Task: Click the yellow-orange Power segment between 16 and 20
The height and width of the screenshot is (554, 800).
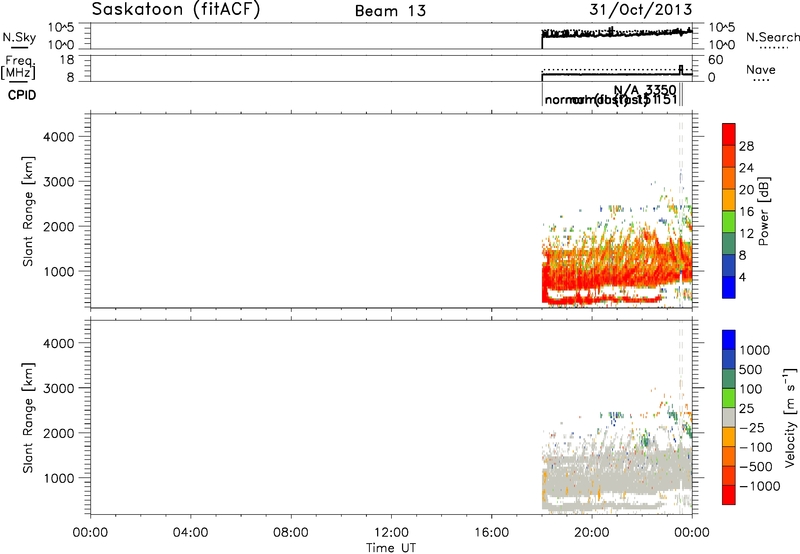Action: (x=729, y=199)
